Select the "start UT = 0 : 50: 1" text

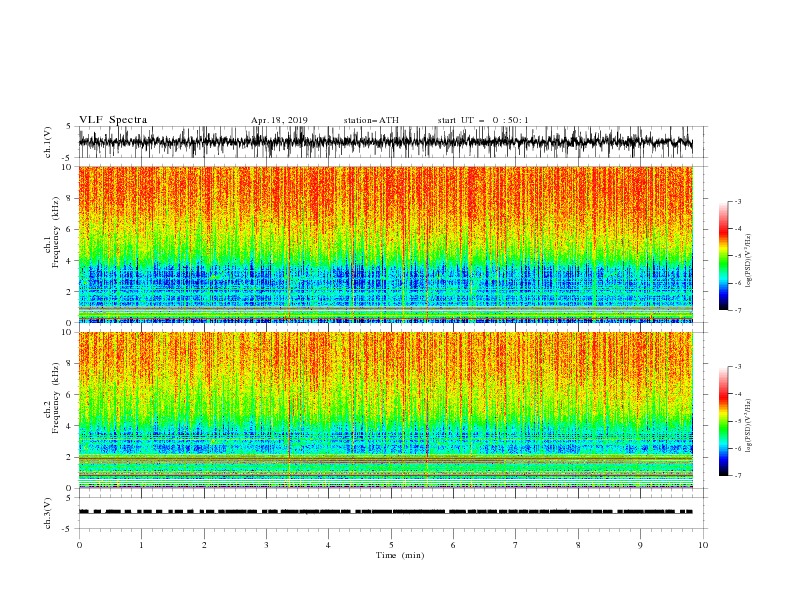point(483,120)
